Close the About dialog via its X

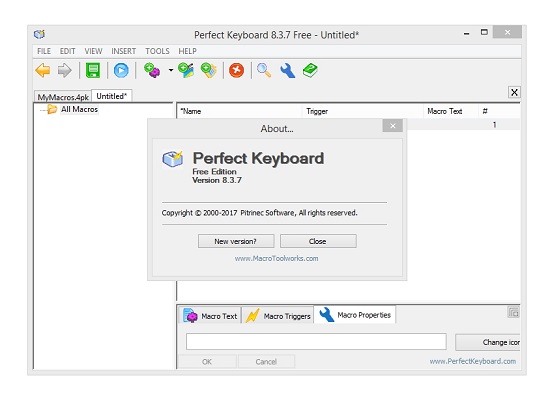393,126
